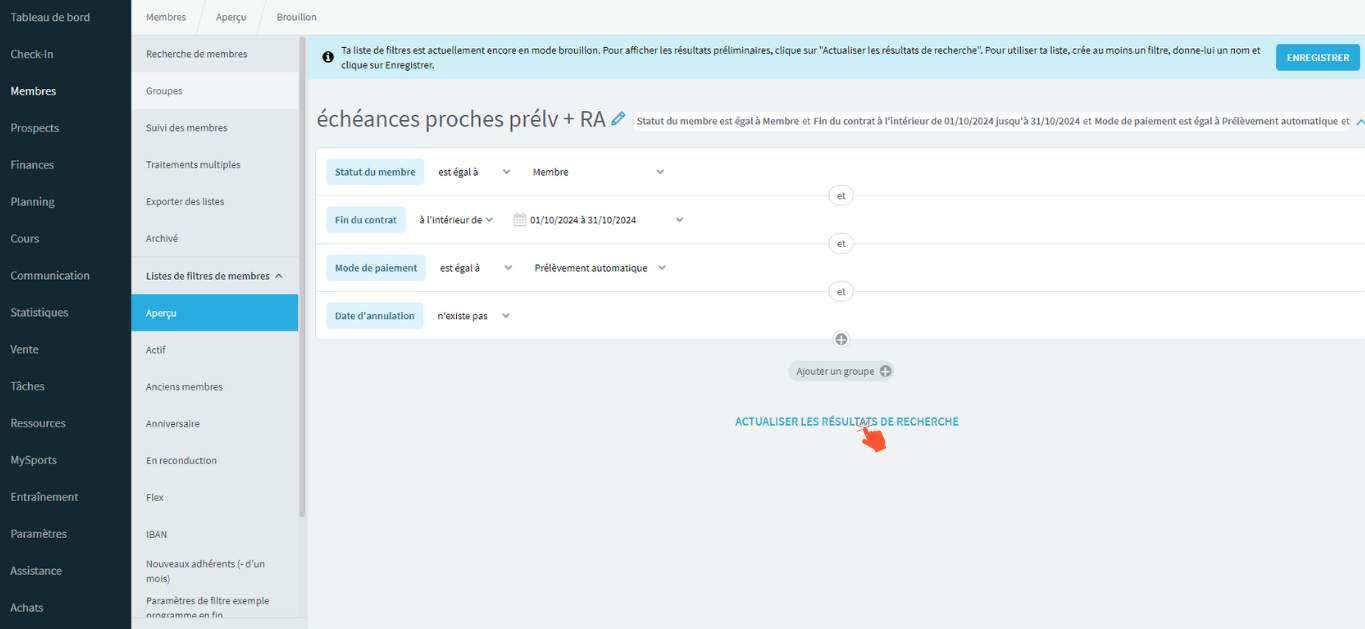Click the Ajouter un groupe button
This screenshot has height=629, width=1365.
click(x=841, y=371)
